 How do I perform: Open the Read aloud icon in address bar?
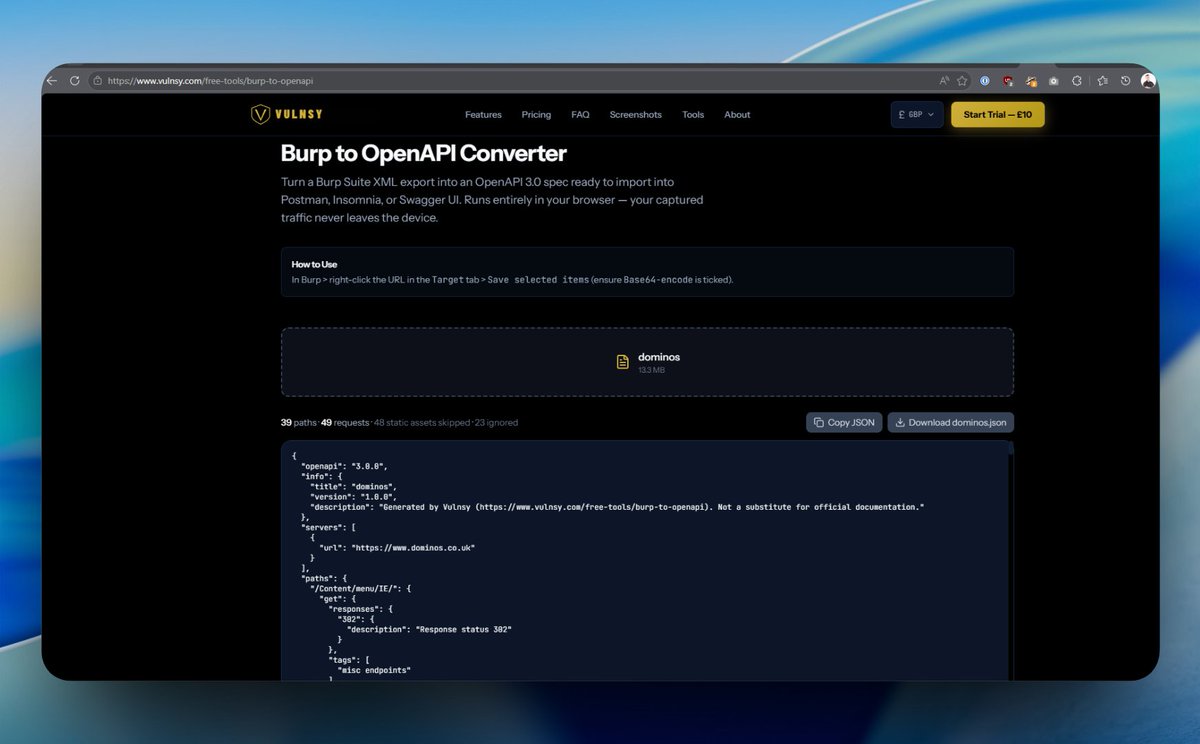(944, 81)
